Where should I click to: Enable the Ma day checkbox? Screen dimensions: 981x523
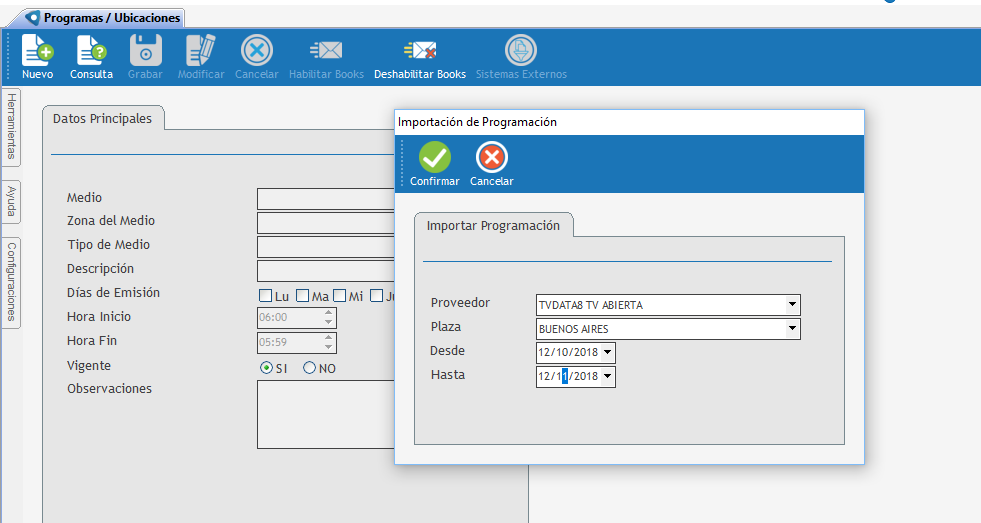coord(303,296)
